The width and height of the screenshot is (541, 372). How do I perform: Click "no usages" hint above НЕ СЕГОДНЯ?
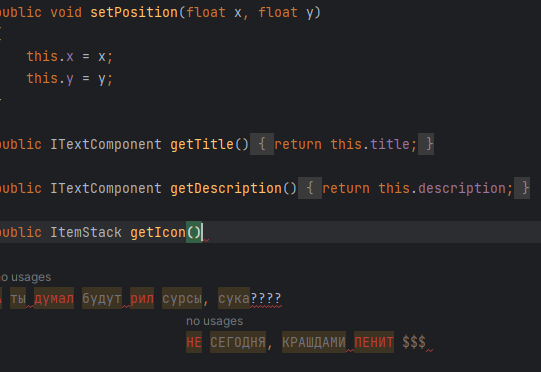pos(215,321)
